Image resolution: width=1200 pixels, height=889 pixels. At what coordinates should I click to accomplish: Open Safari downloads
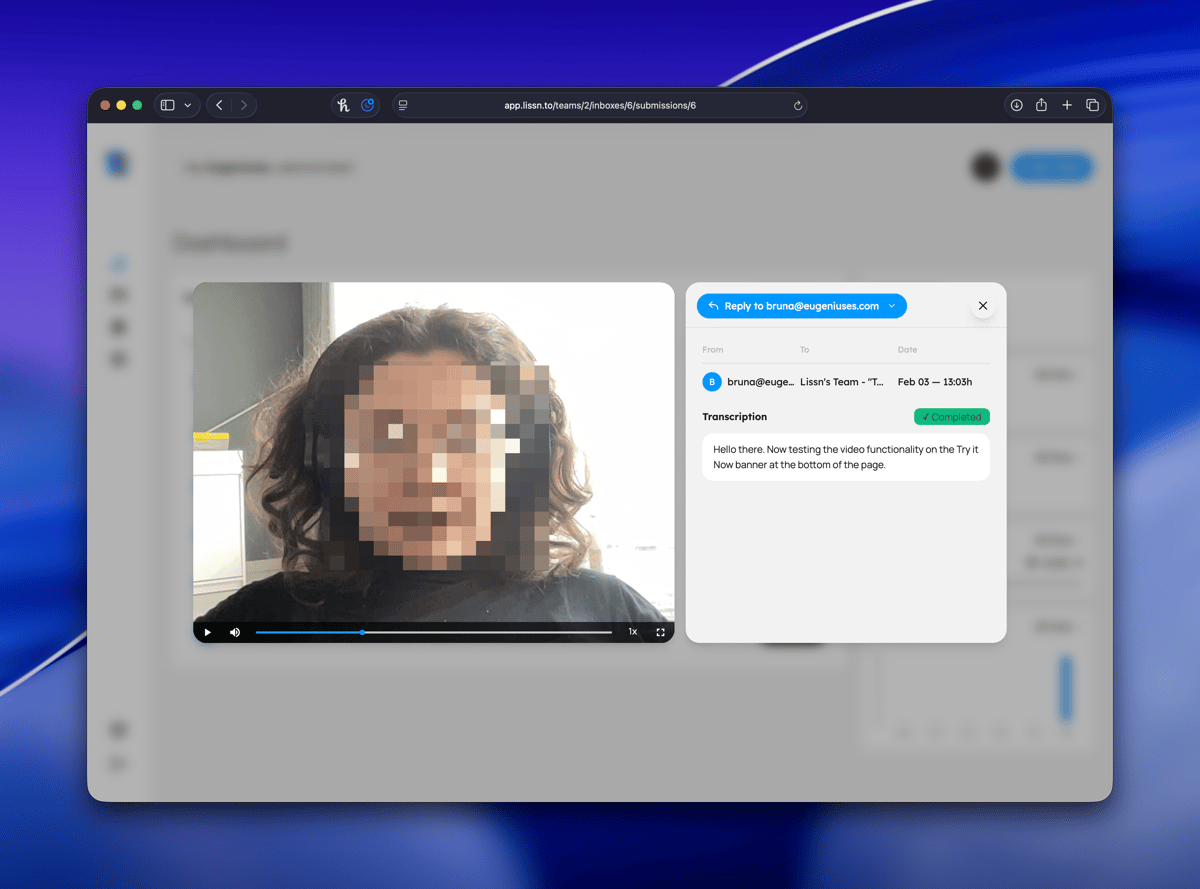tap(1016, 105)
